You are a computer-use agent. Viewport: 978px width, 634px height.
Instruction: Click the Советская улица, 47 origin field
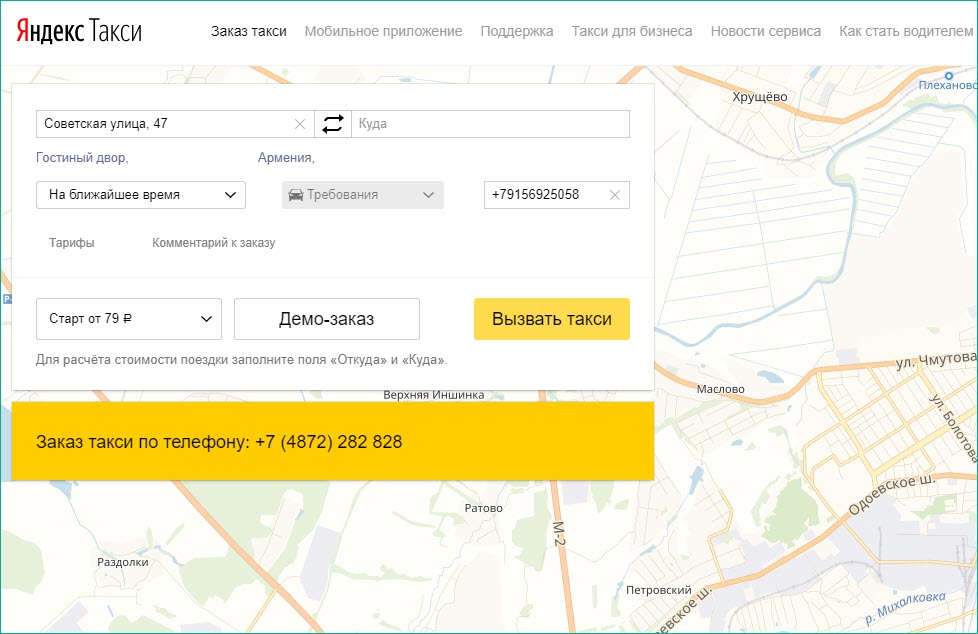pos(175,124)
